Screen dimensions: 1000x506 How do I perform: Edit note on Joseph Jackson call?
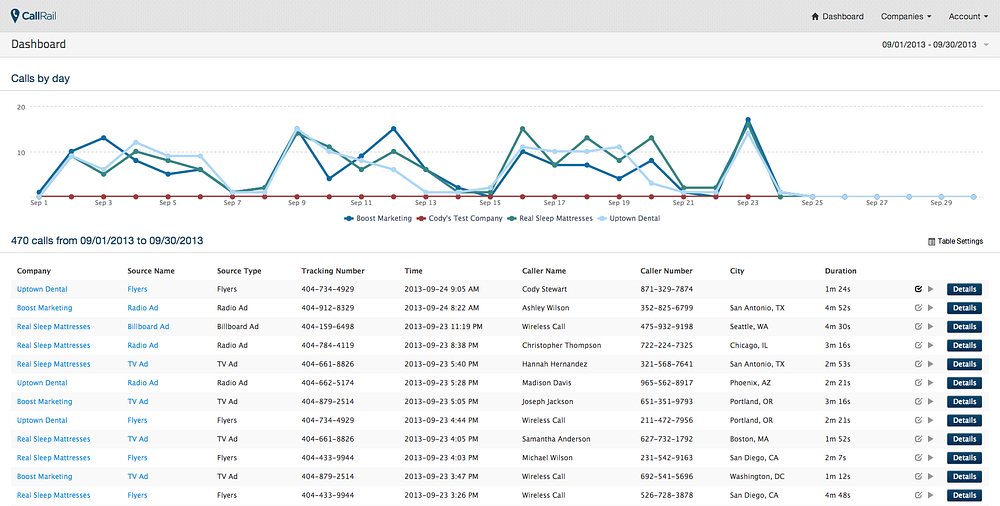click(x=918, y=401)
